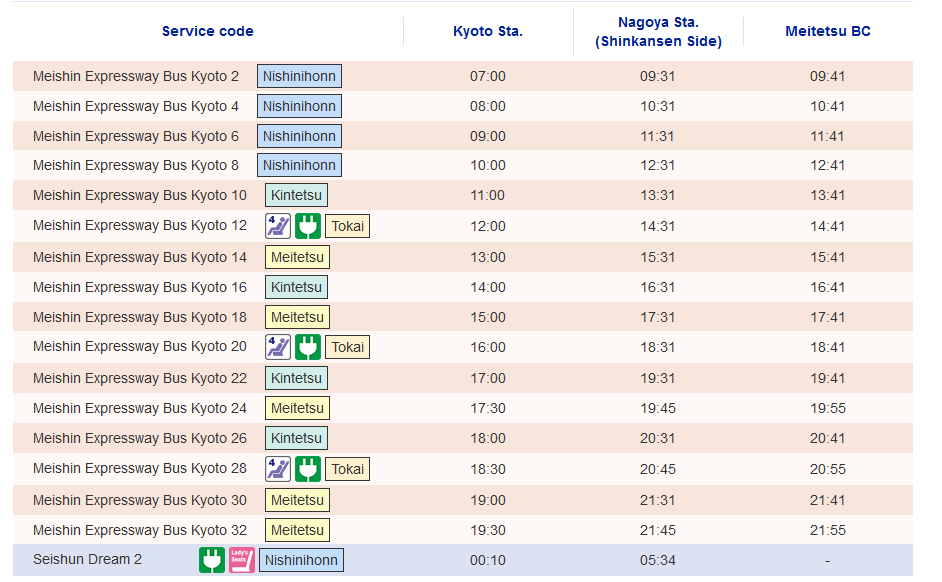Viewport: 942px width, 582px height.
Task: Click the 4-row seat icon for Kyoto 12
Action: point(278,226)
